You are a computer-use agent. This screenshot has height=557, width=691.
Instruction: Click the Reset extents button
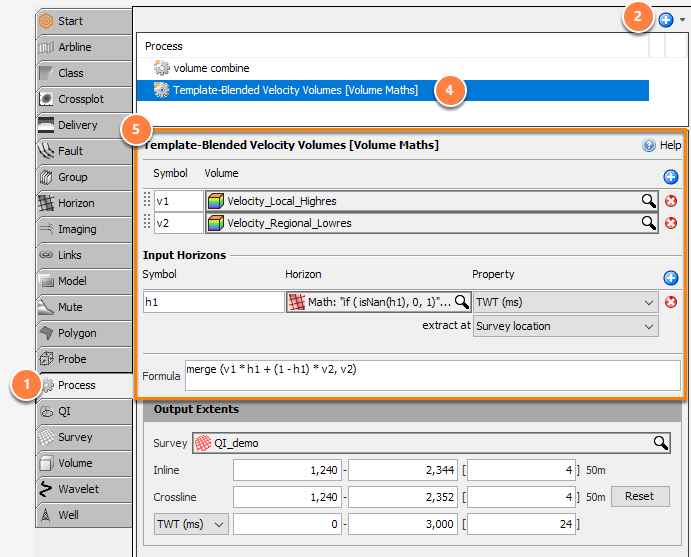click(x=640, y=496)
